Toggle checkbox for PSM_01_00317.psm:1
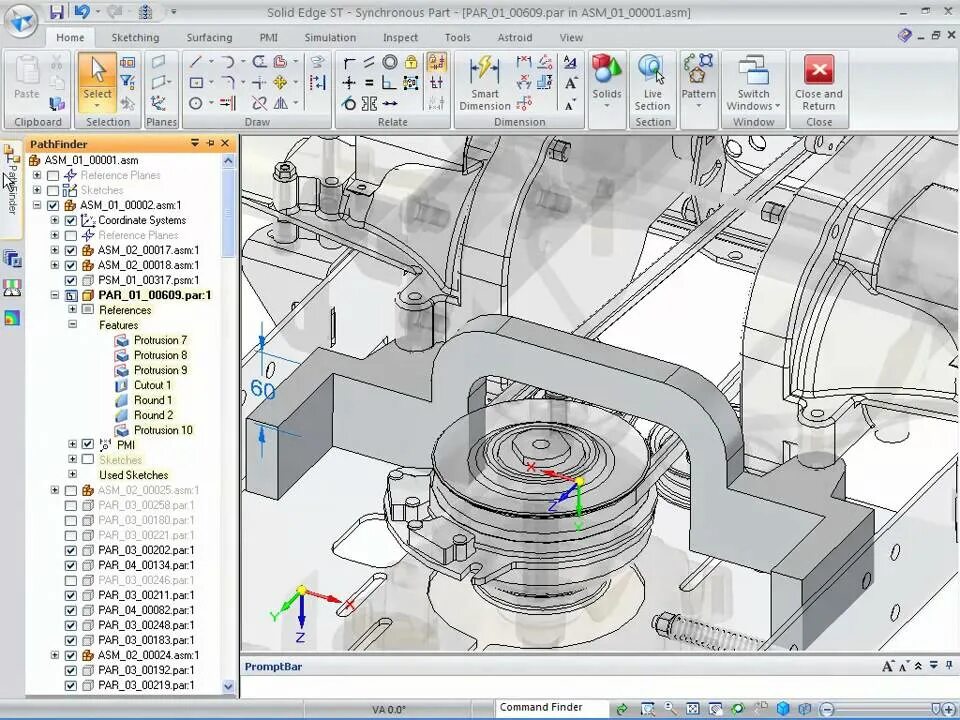960x720 pixels. pos(70,280)
